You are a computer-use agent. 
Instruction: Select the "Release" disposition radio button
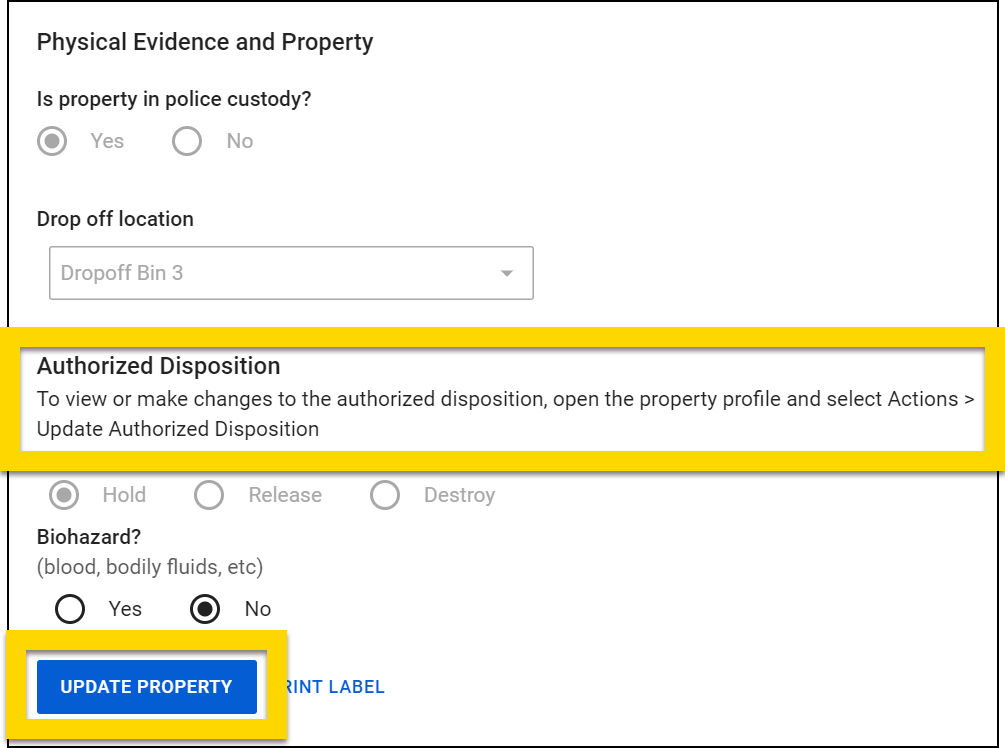point(209,495)
